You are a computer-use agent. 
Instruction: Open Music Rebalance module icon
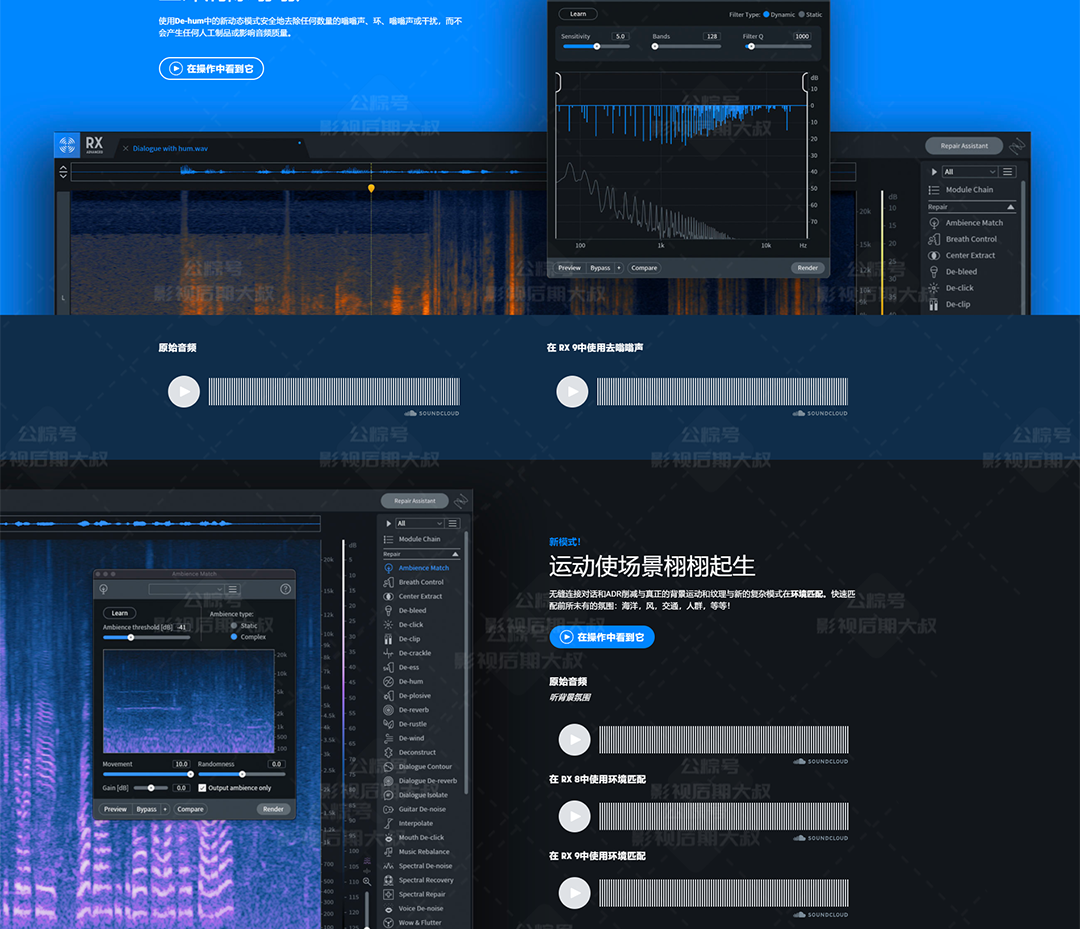pos(388,852)
